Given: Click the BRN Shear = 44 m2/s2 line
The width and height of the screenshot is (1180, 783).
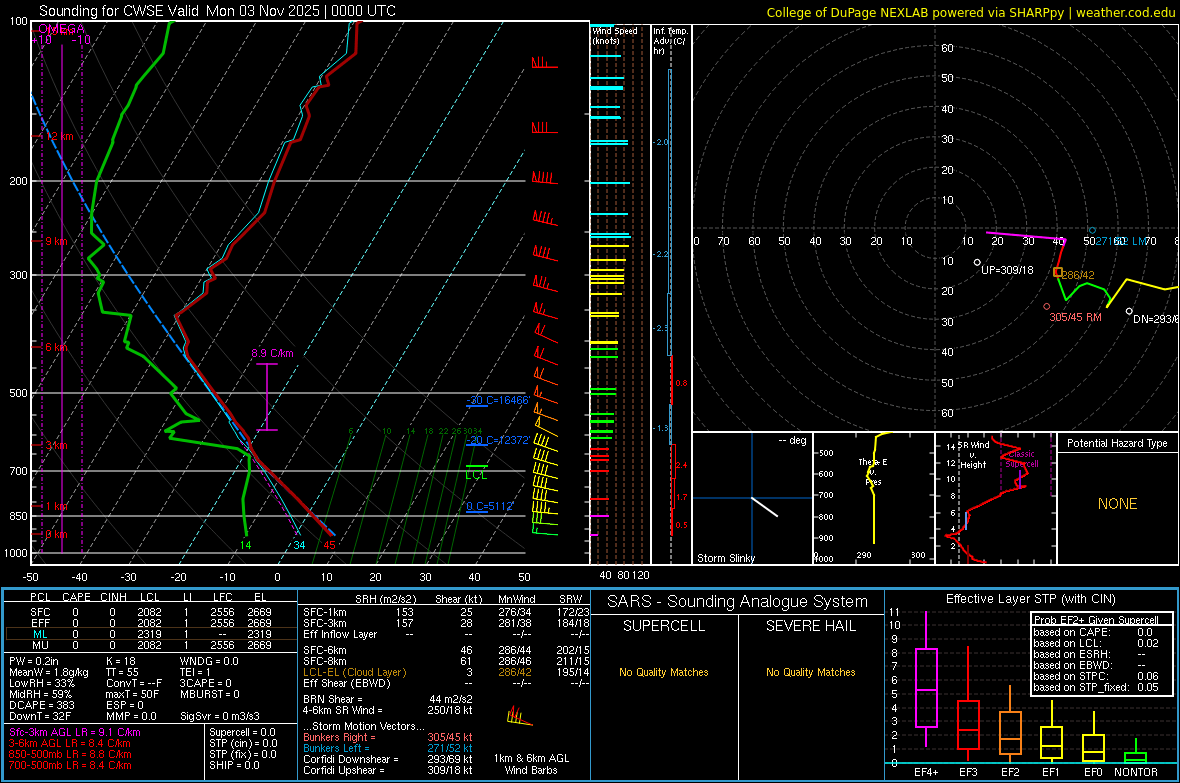Looking at the screenshot, I should [x=388, y=699].
